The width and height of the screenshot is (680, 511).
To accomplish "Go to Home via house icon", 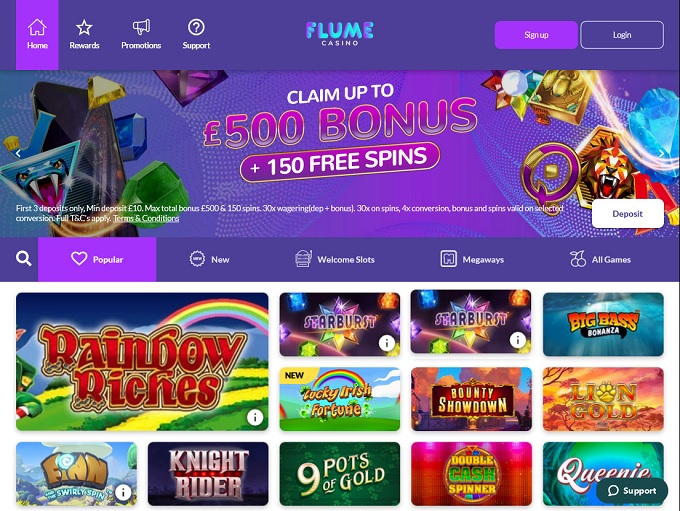I will 37,27.
